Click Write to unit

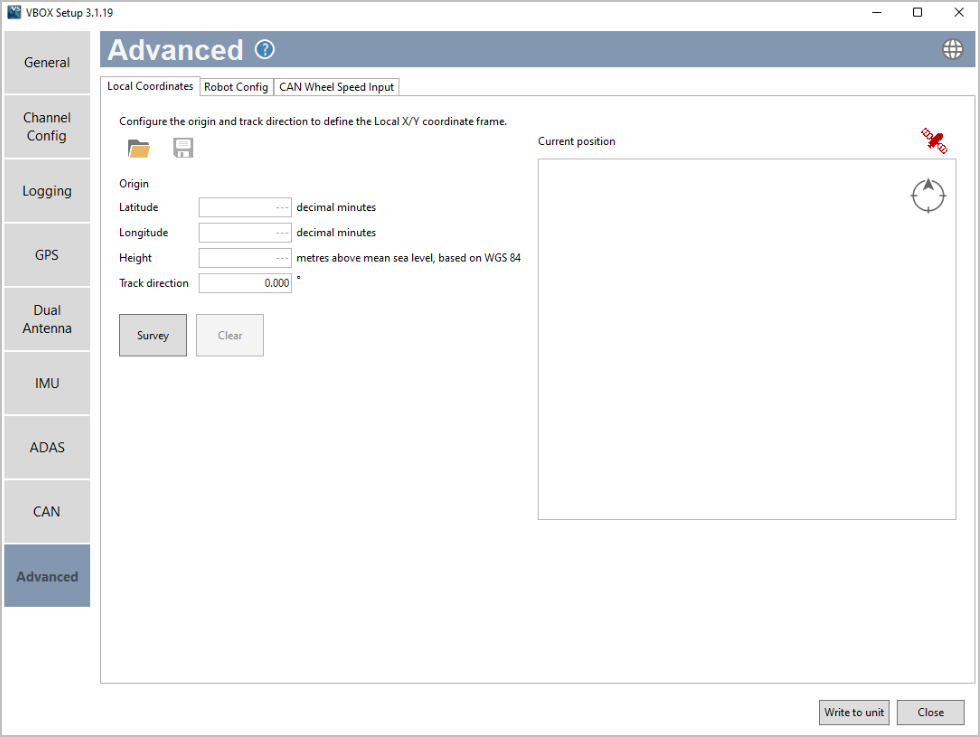[x=853, y=712]
